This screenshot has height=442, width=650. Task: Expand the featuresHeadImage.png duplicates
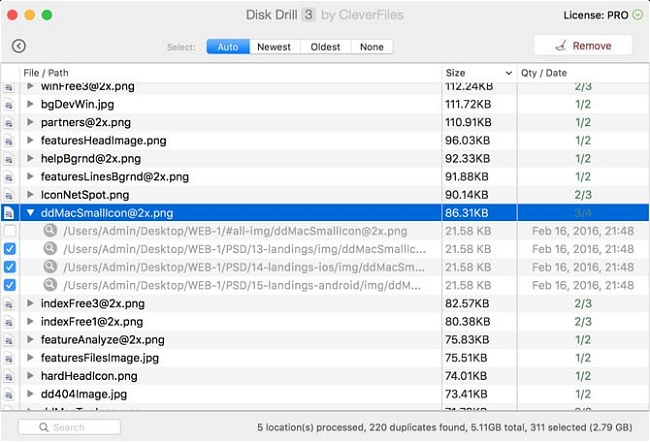[x=30, y=140]
